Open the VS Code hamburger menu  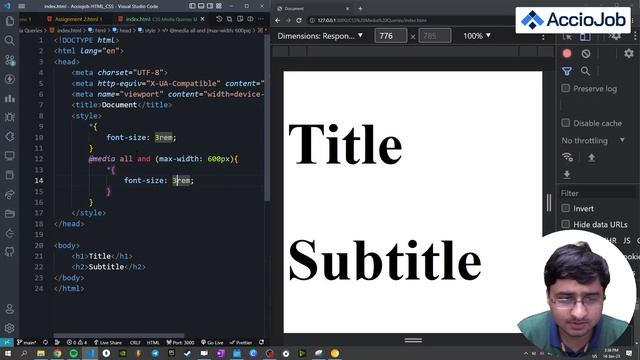22,6
